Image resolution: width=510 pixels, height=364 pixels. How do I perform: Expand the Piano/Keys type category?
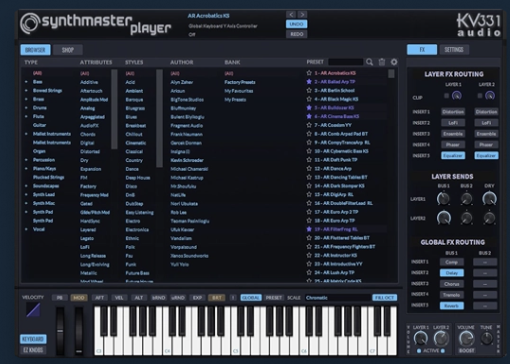pyautogui.click(x=26, y=169)
